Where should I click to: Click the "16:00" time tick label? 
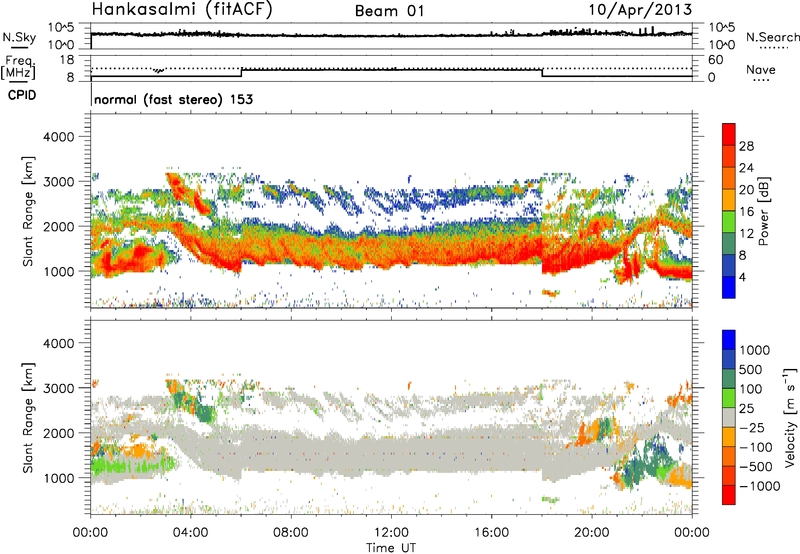[491, 533]
